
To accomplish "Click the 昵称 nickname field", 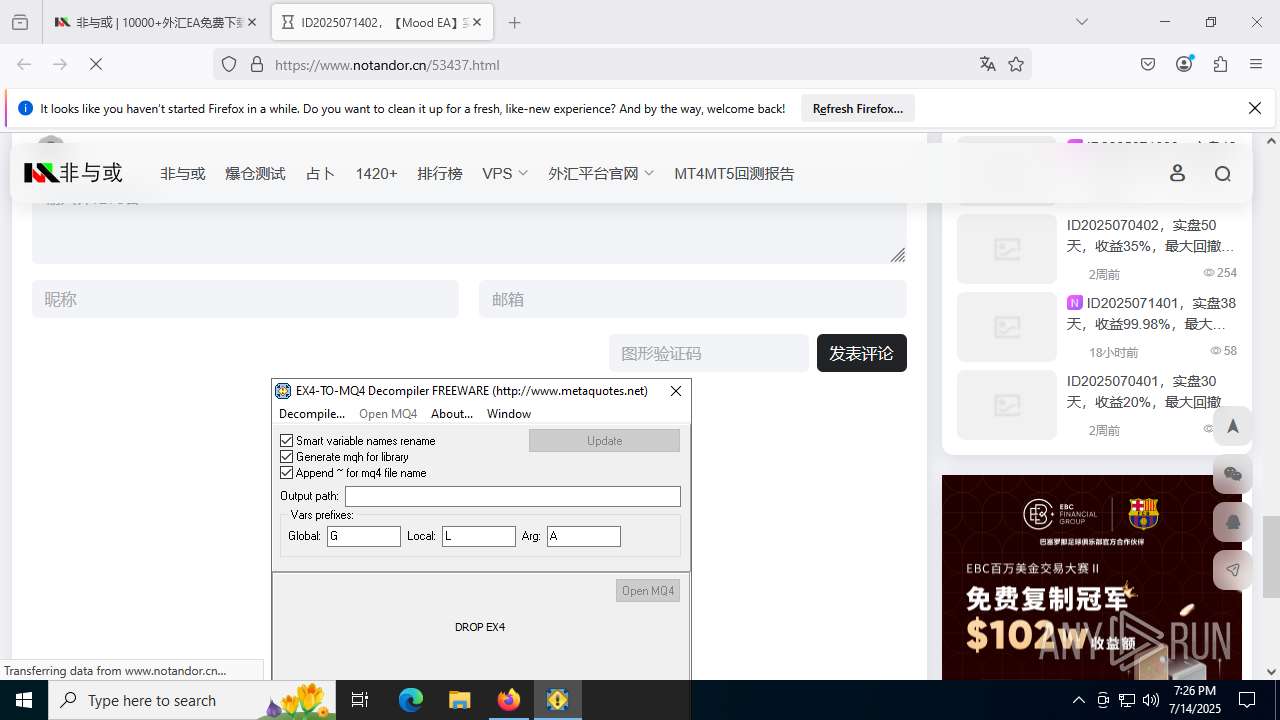I will pyautogui.click(x=245, y=299).
